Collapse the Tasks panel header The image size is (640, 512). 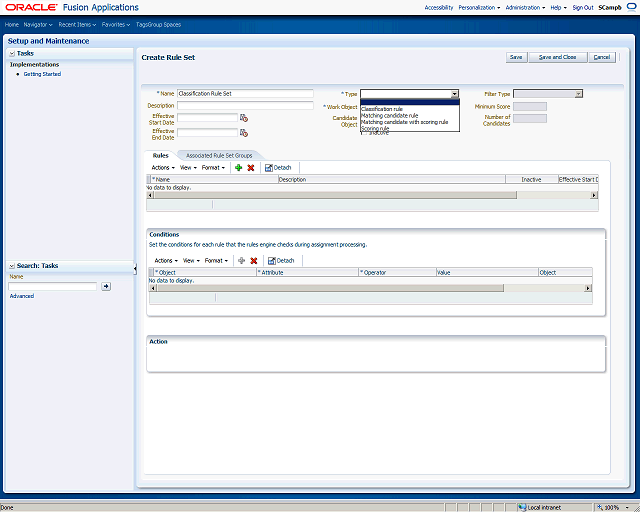coord(12,53)
